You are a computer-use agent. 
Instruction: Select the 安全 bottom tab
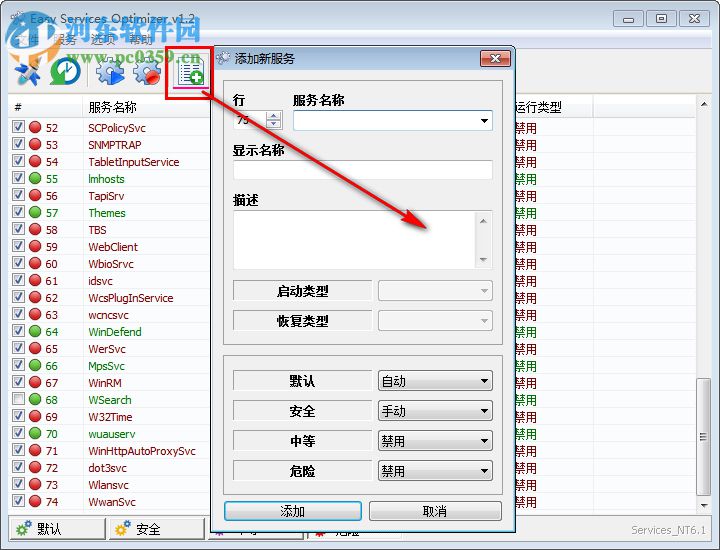157,529
